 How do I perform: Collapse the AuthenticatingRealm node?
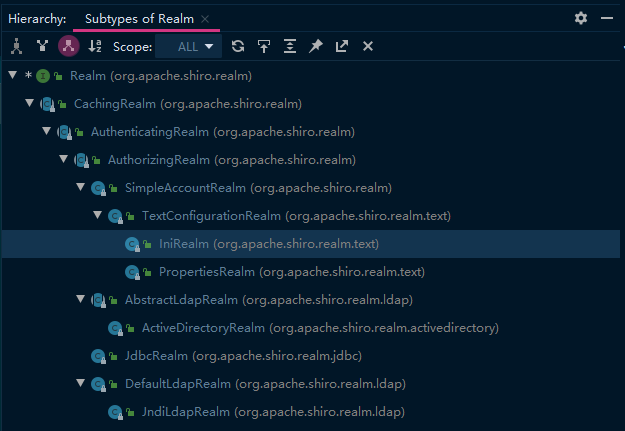click(x=47, y=131)
